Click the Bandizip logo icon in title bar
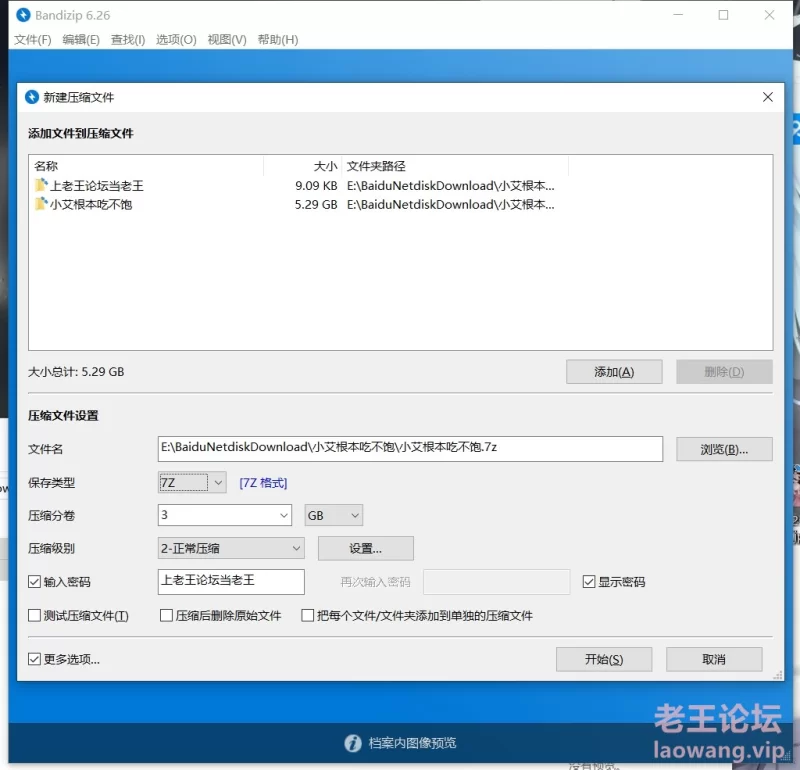 click(23, 15)
